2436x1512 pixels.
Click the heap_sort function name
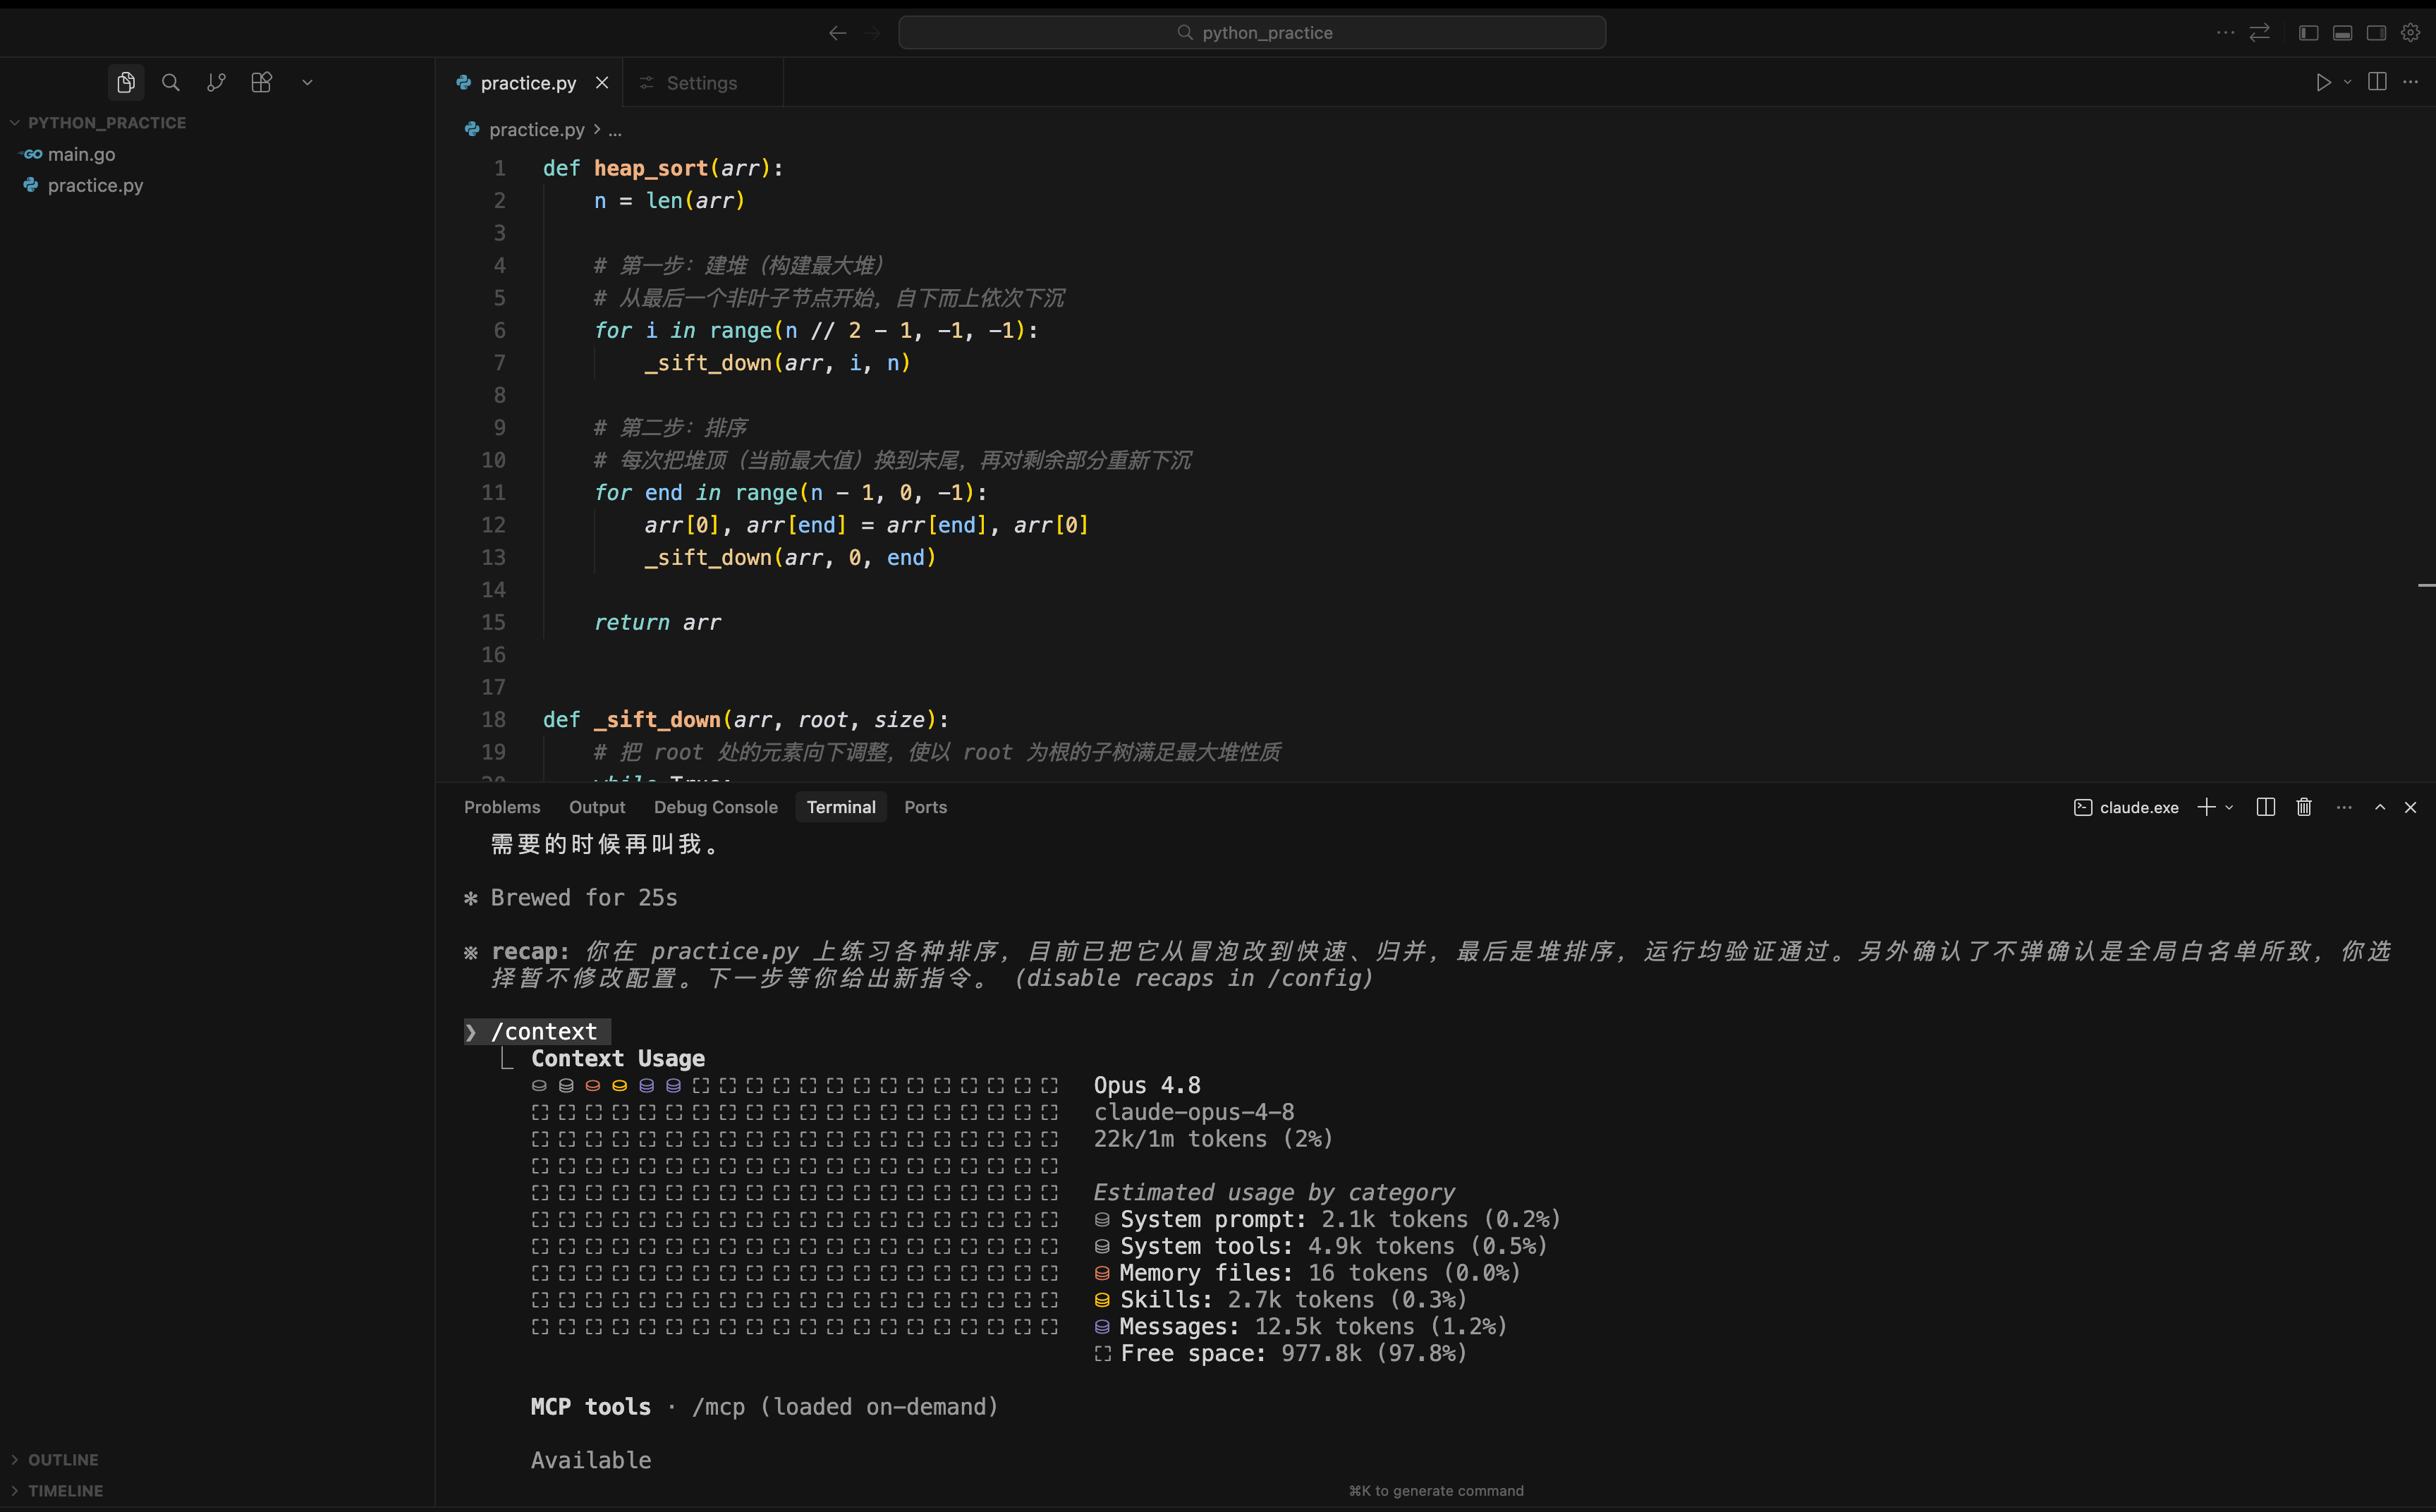(x=651, y=168)
